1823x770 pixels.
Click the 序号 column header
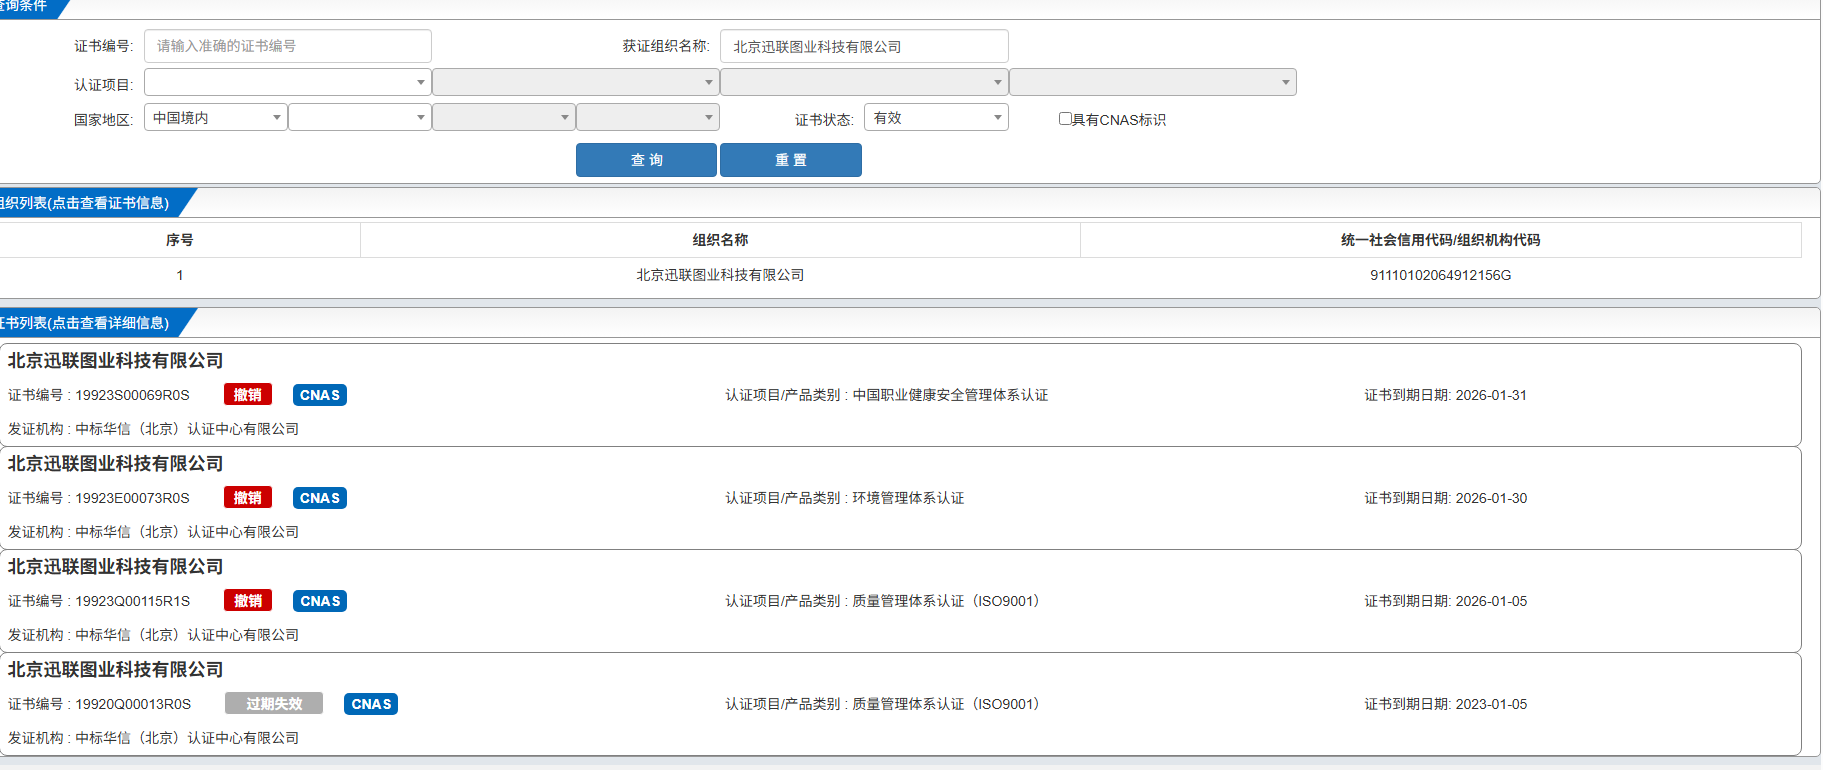pos(180,240)
